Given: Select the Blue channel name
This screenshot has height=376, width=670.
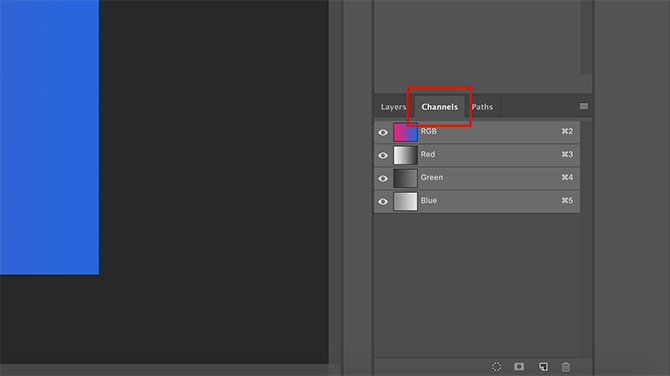Looking at the screenshot, I should click(x=429, y=200).
